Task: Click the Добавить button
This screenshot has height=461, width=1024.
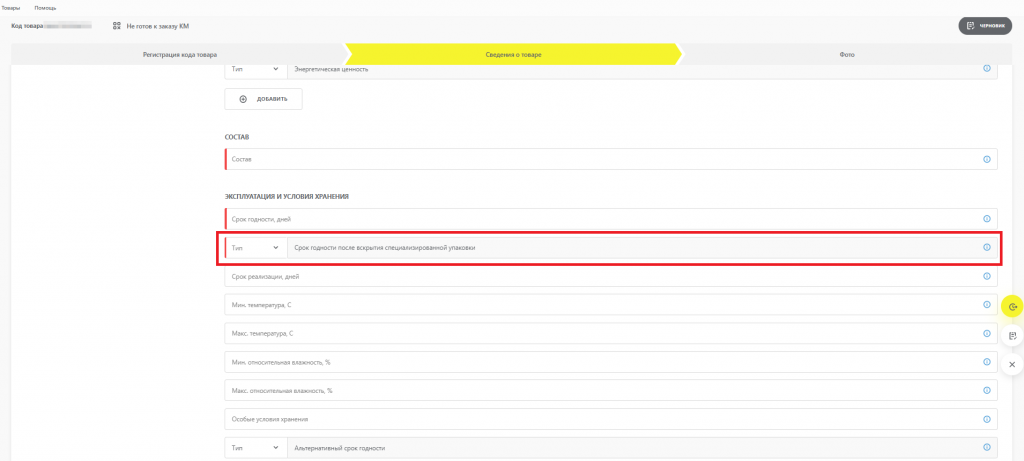Action: click(263, 99)
